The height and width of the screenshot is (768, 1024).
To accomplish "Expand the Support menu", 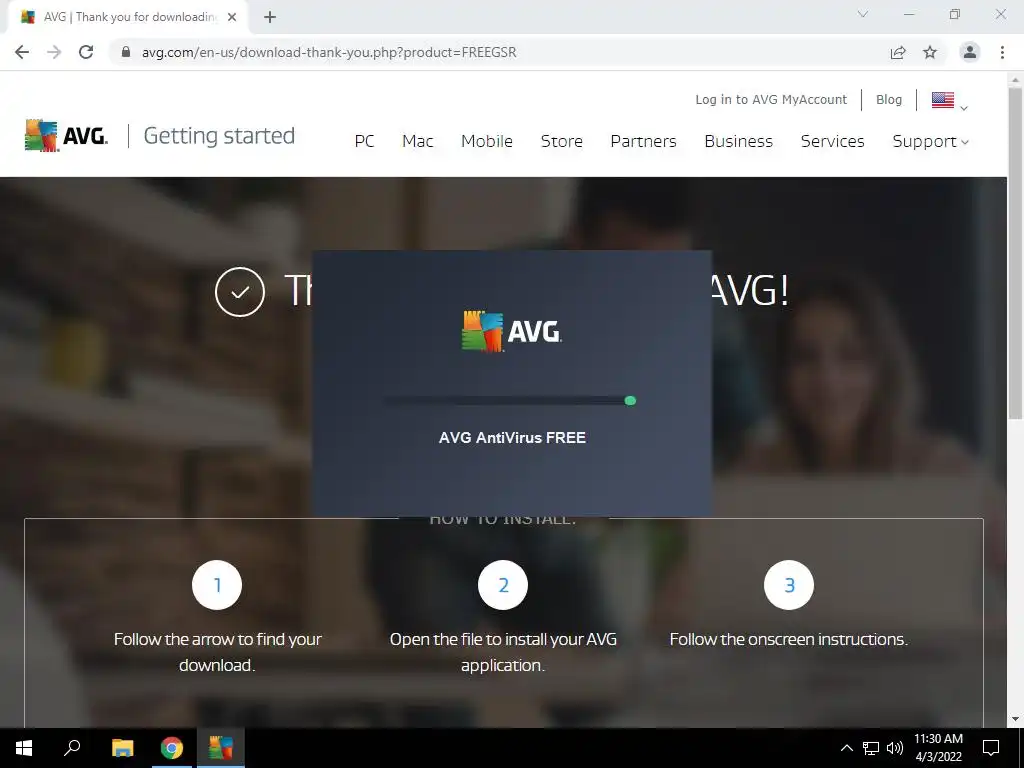I will tap(931, 141).
